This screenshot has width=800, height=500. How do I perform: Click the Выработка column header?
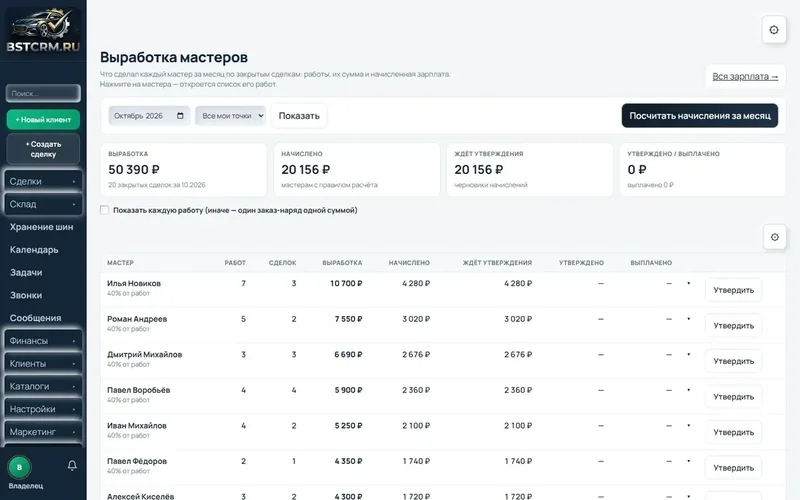[342, 263]
